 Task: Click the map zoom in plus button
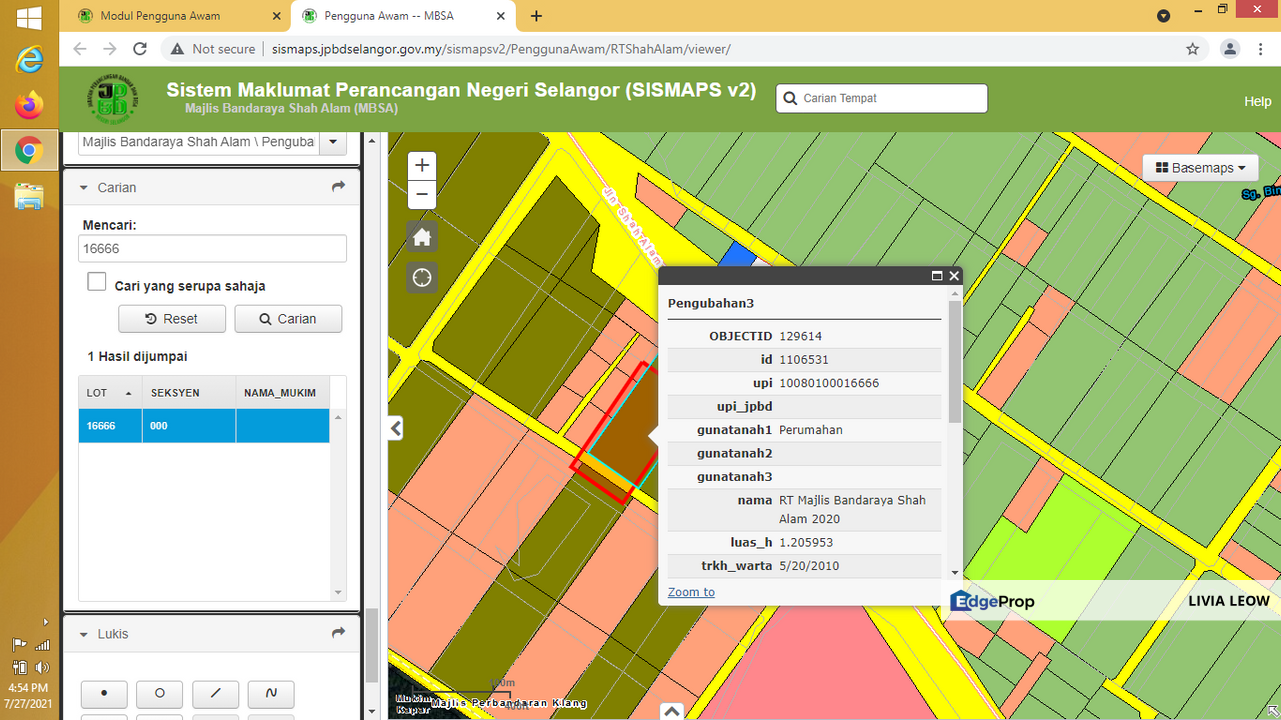coord(422,165)
